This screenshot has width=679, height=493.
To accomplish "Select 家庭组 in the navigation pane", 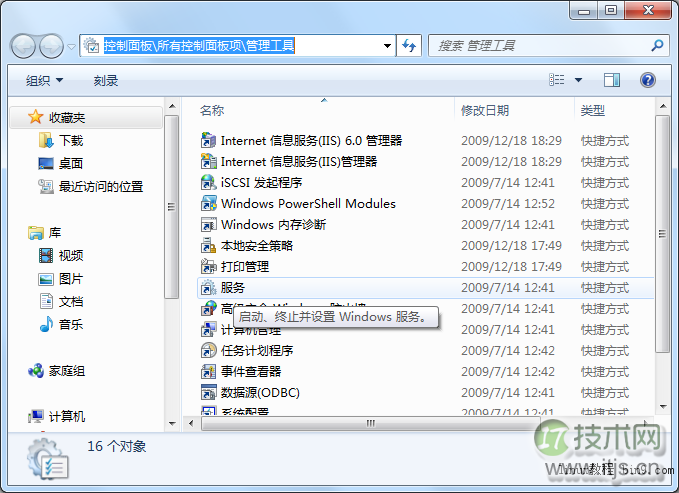I will (x=67, y=371).
